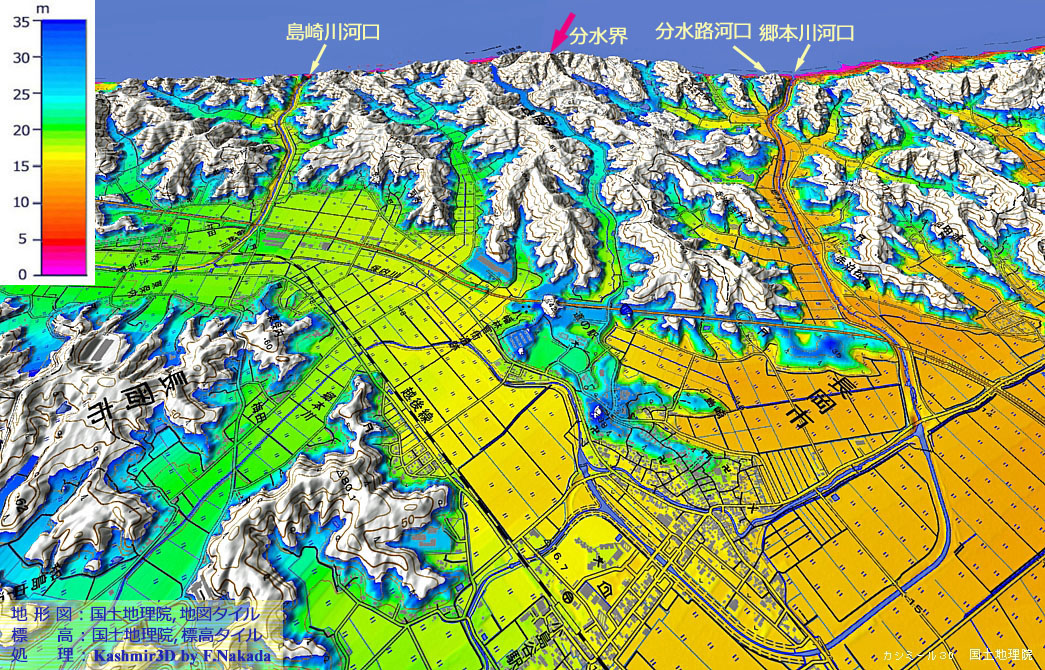This screenshot has height=670, width=1045.
Task: Click the m unit label above legend
Action: (41, 8)
